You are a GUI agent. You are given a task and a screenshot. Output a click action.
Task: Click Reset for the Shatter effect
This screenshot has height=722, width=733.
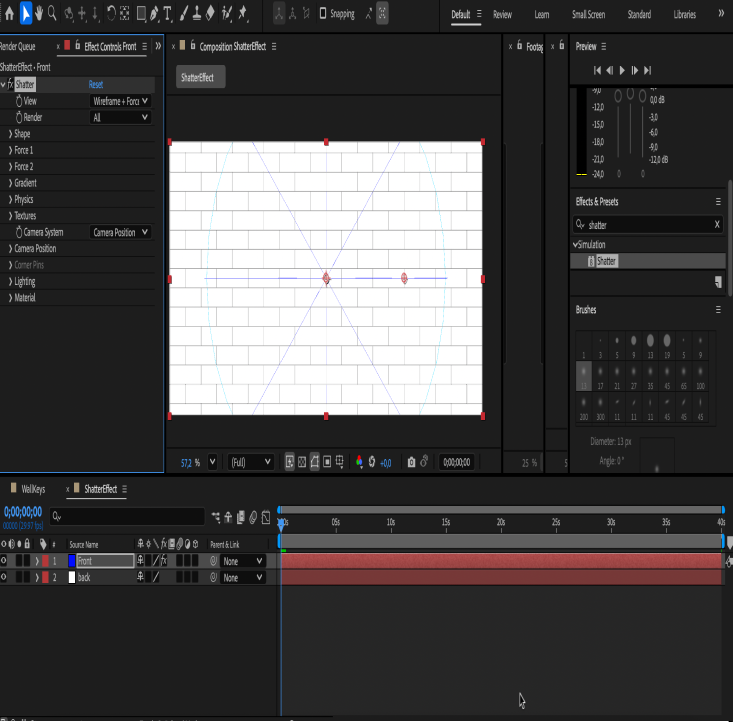click(x=96, y=85)
